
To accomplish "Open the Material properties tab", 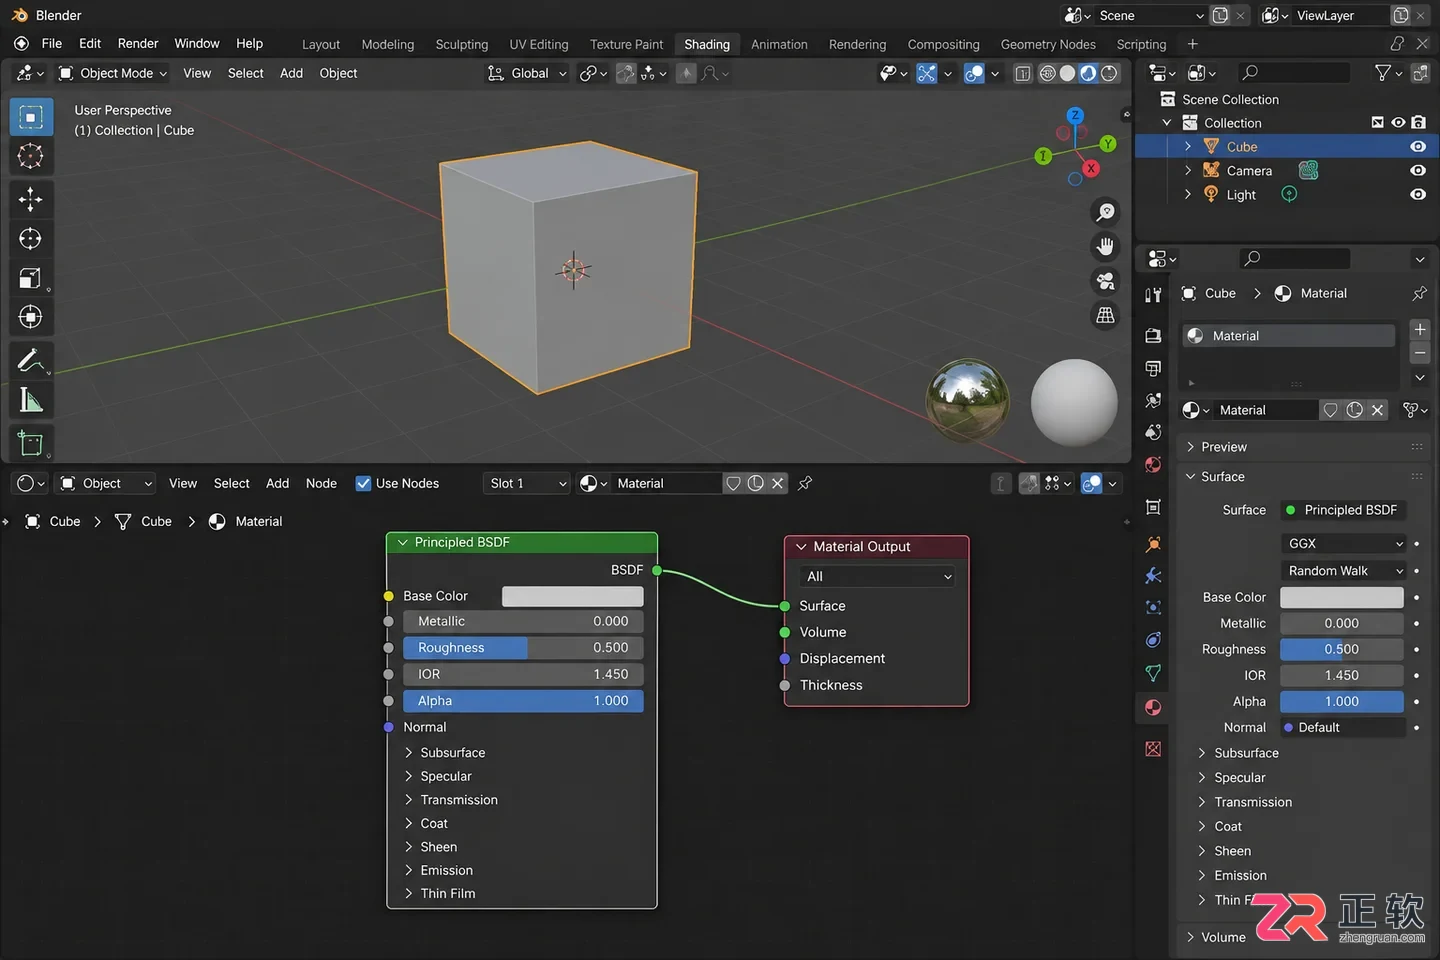I will (x=1153, y=707).
